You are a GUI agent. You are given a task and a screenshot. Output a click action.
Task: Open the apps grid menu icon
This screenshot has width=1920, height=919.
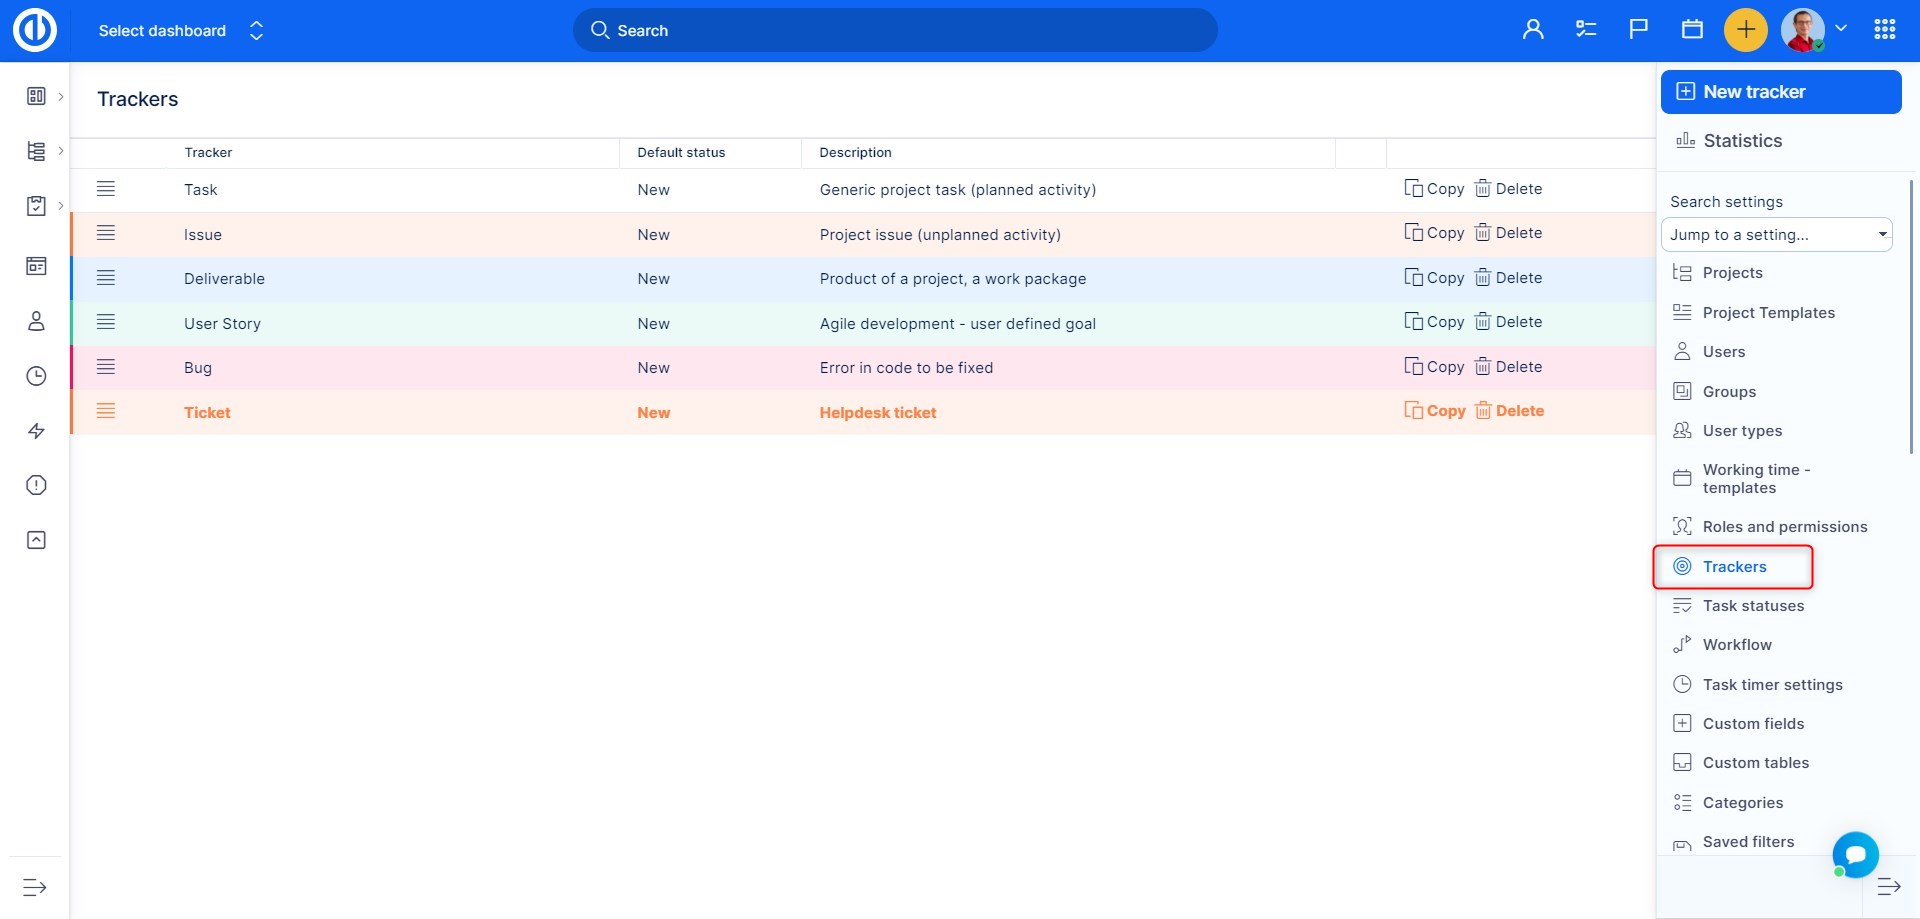(1884, 30)
